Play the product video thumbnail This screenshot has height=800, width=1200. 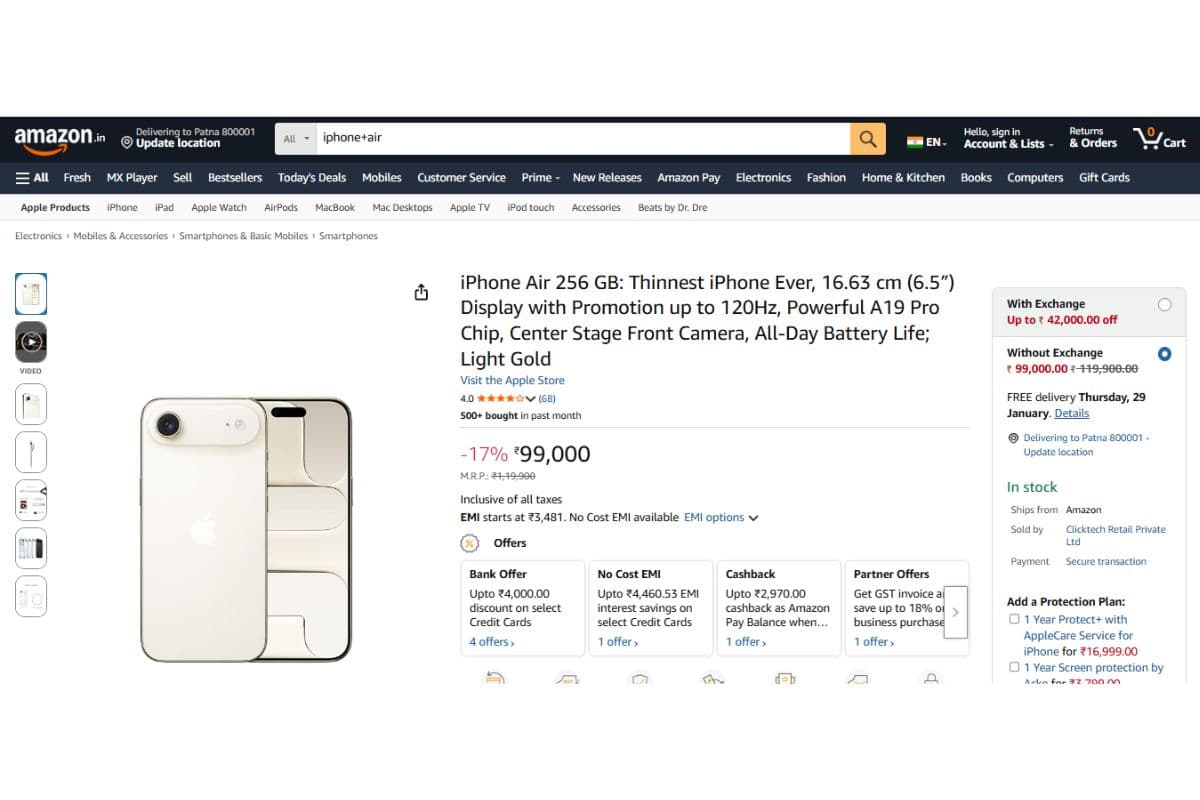30,343
